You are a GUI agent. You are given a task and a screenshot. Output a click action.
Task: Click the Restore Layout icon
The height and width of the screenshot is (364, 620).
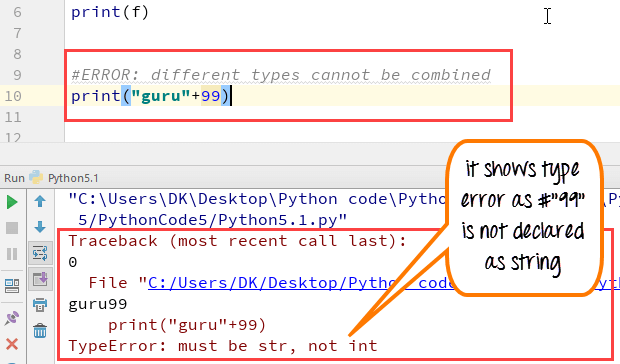click(x=12, y=286)
